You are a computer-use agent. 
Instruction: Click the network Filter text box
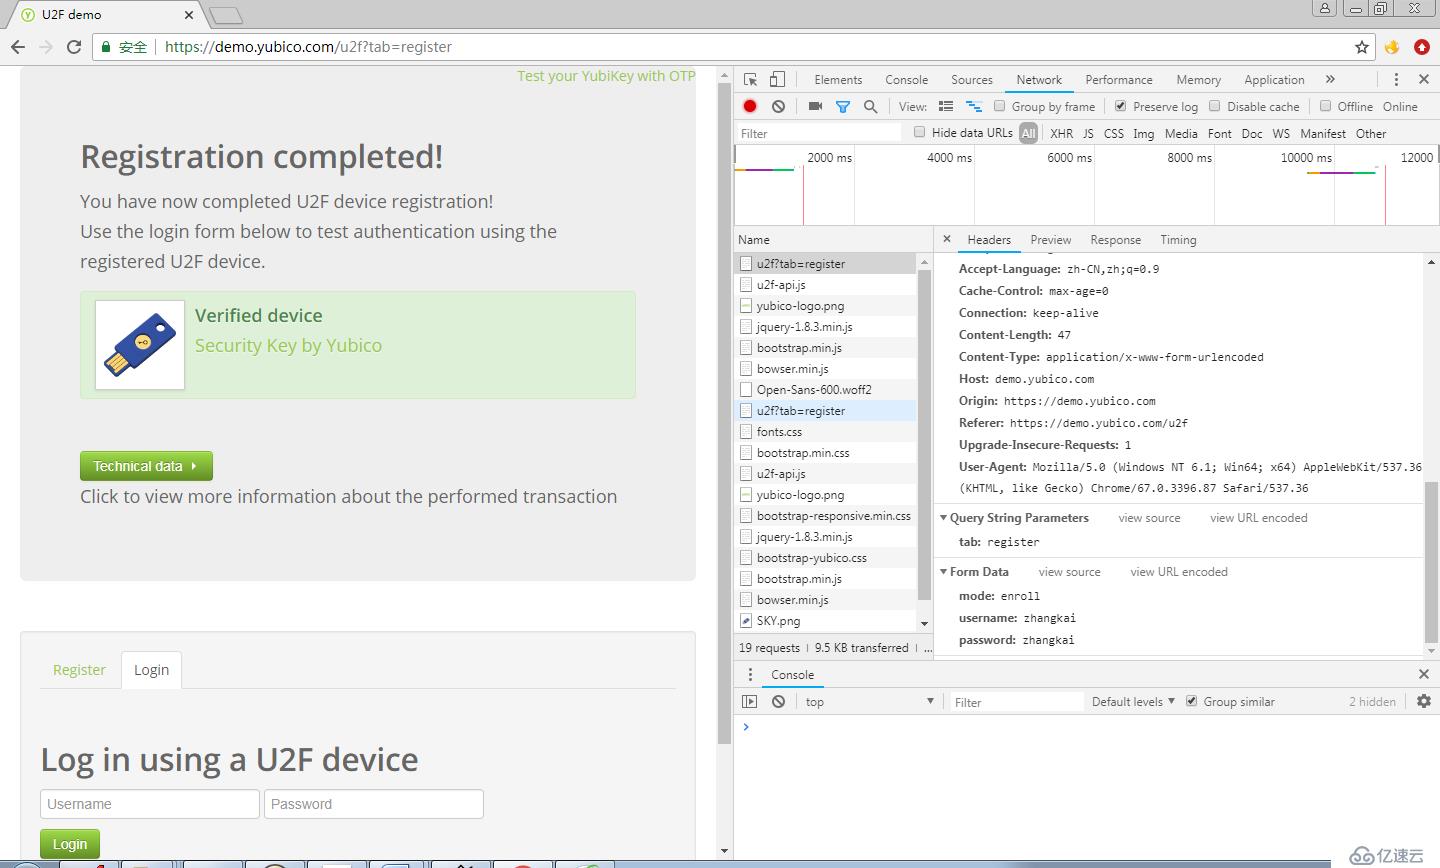point(820,133)
